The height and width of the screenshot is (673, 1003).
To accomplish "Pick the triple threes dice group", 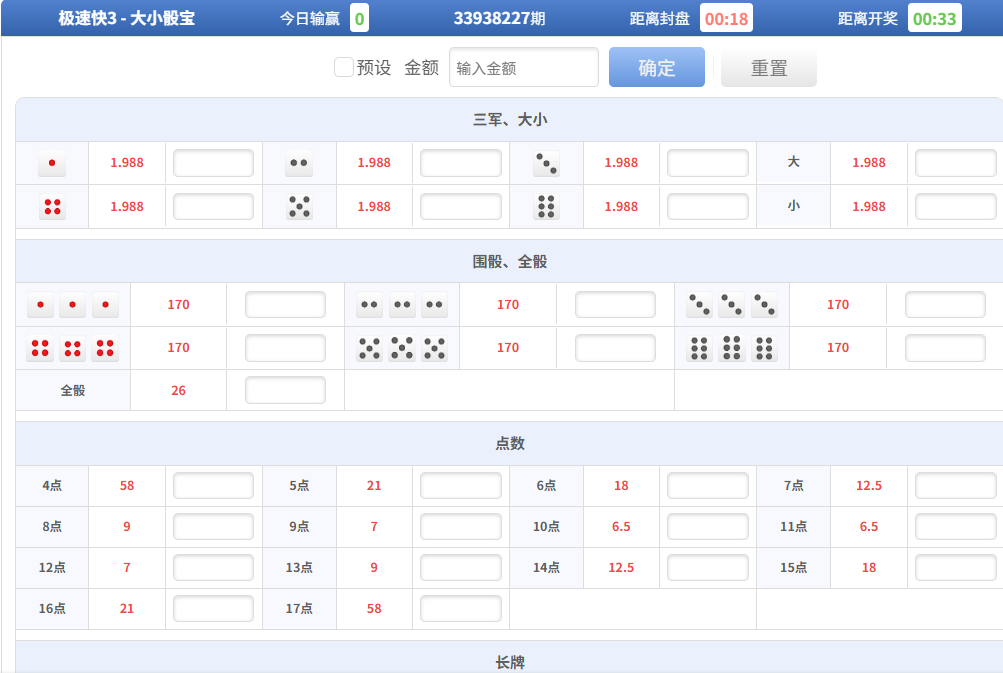I will (732, 305).
